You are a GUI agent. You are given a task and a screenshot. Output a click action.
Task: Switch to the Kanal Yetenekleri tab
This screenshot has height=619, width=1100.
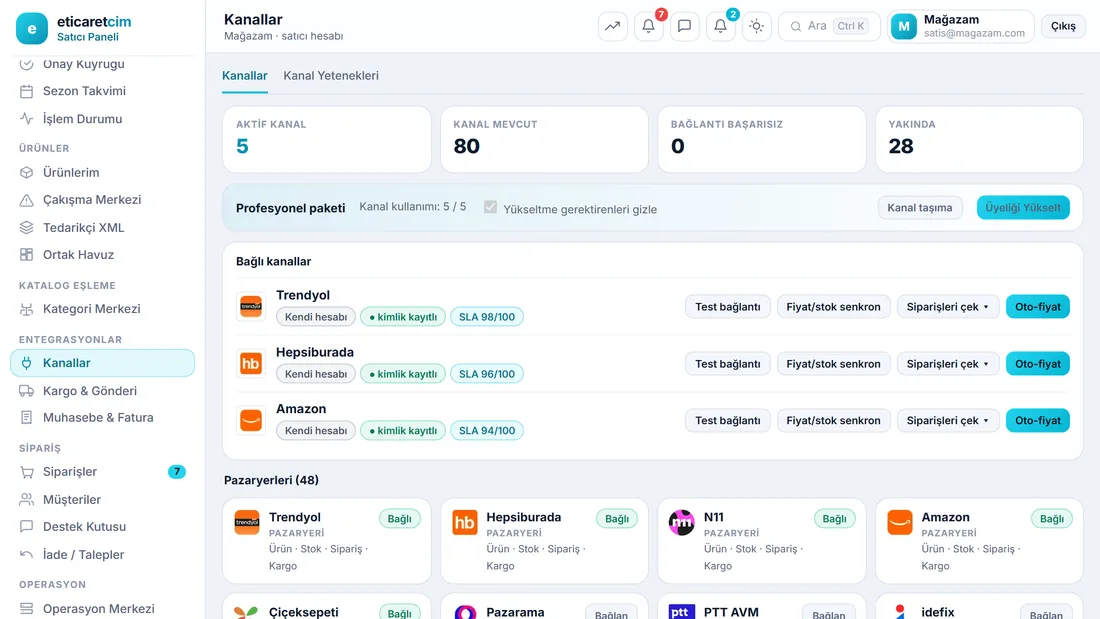(x=331, y=76)
